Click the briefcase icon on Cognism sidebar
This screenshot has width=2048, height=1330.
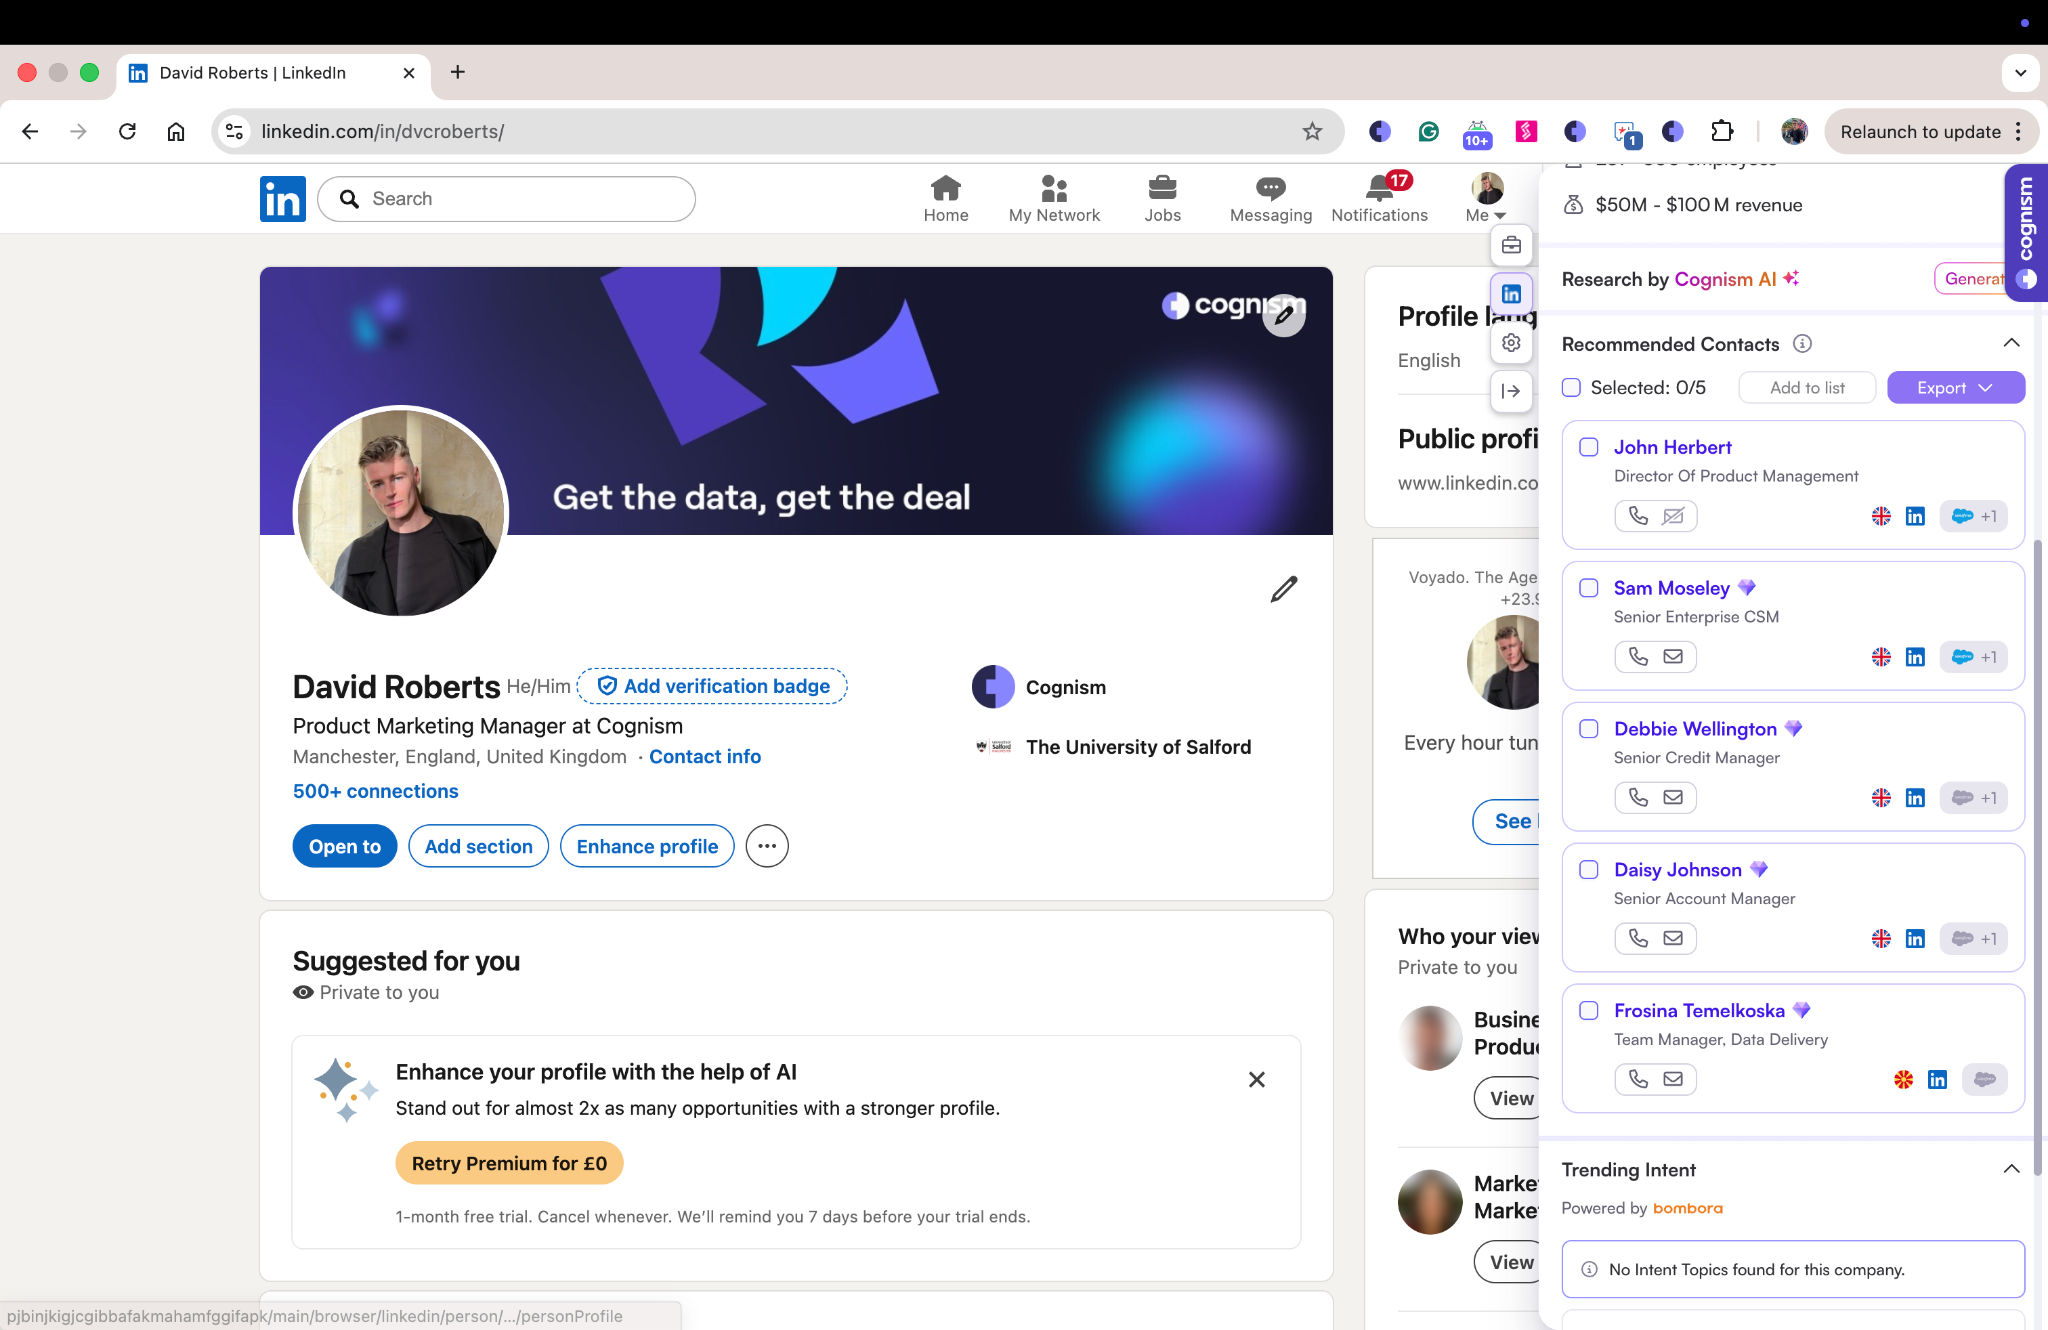tap(1511, 245)
